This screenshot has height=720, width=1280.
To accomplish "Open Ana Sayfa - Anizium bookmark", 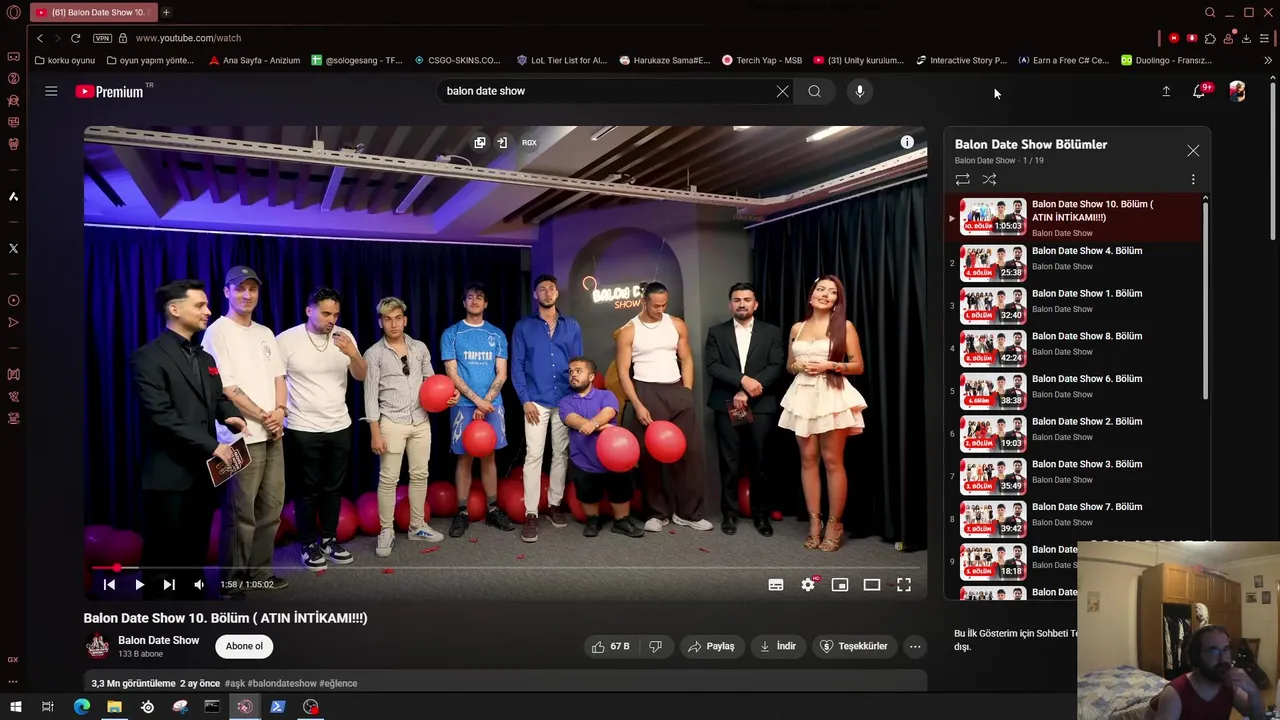I will [254, 60].
